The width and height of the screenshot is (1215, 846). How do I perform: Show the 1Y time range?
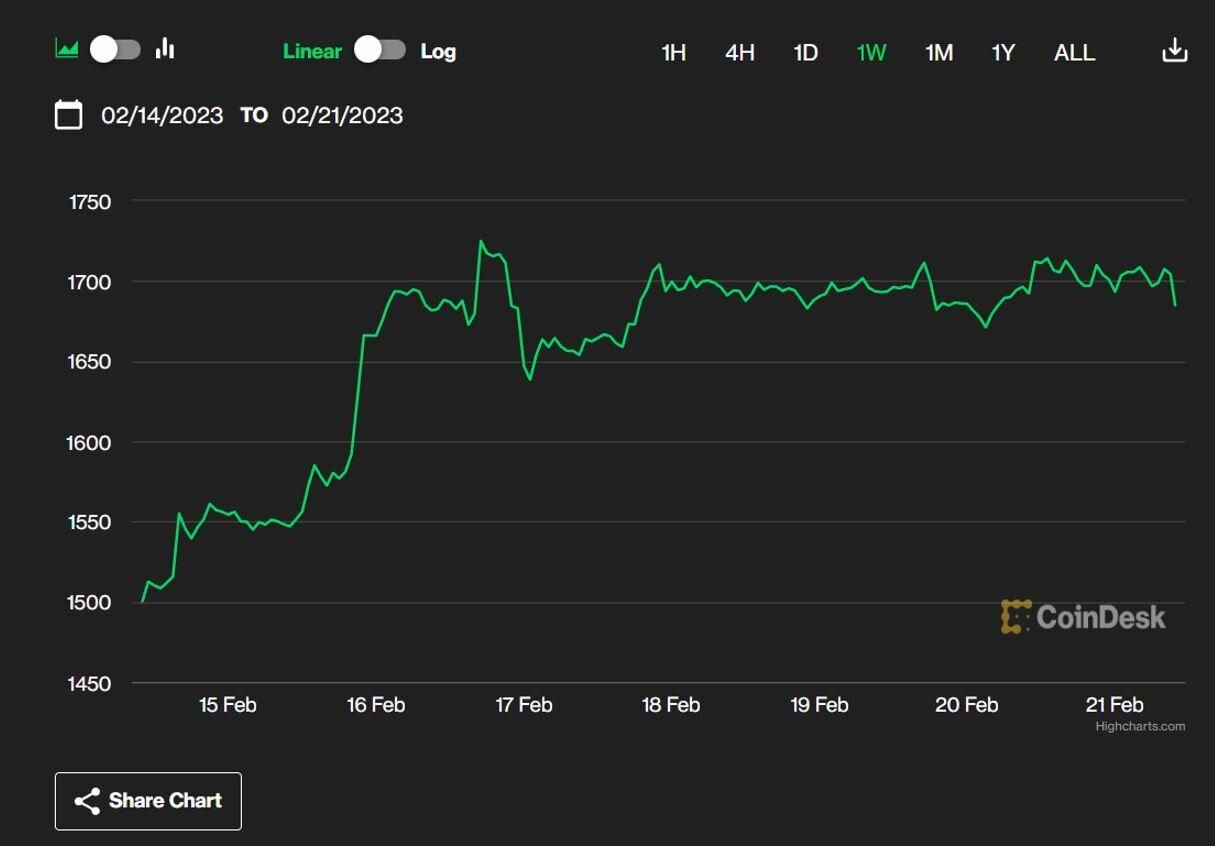coord(1003,53)
